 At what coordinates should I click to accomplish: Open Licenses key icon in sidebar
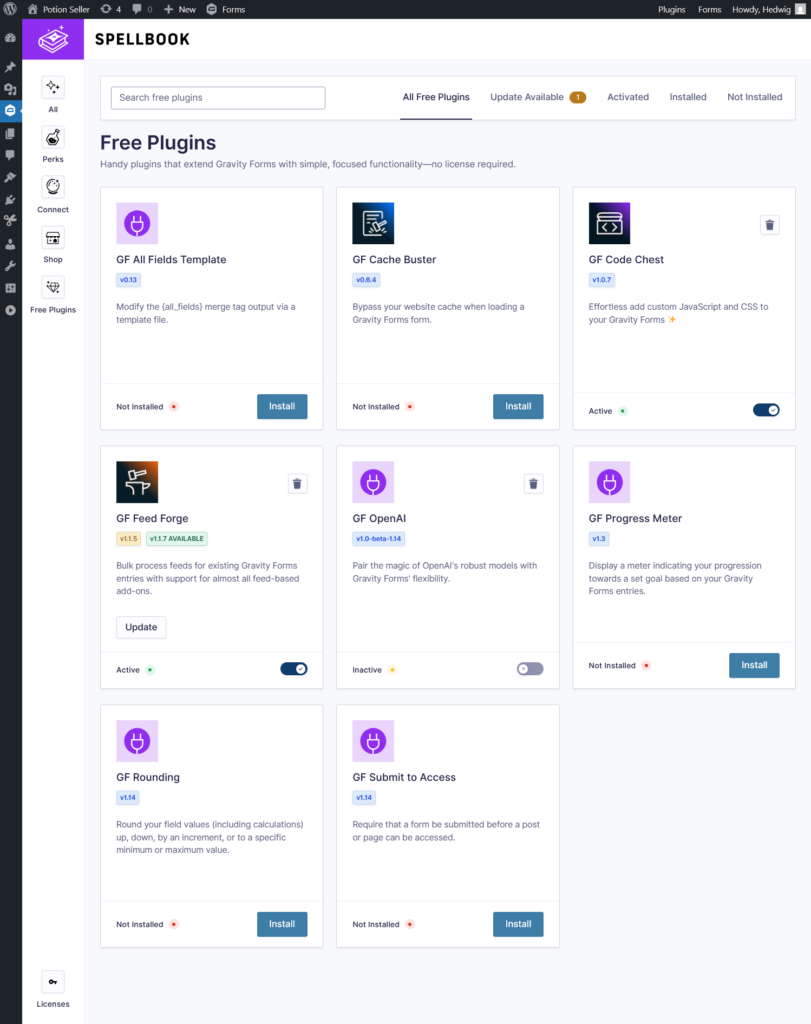tap(53, 982)
